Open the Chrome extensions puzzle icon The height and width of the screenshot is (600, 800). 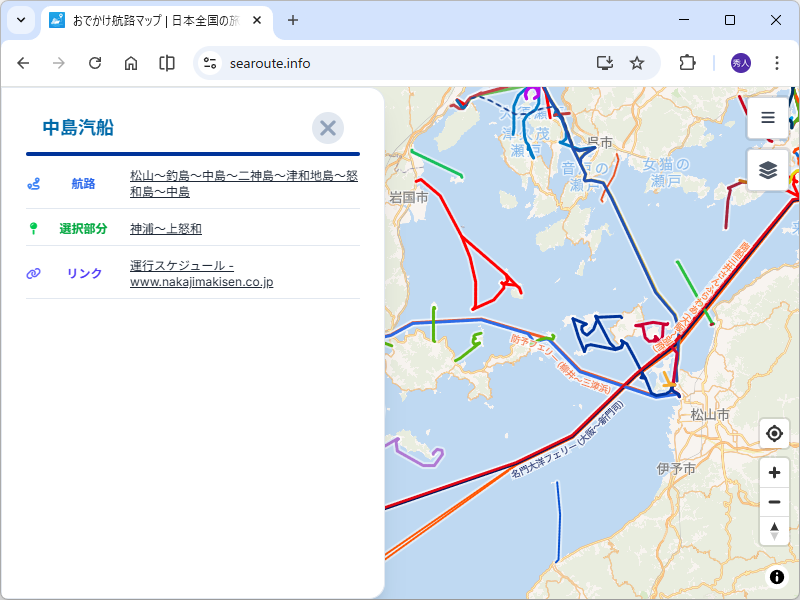click(686, 62)
